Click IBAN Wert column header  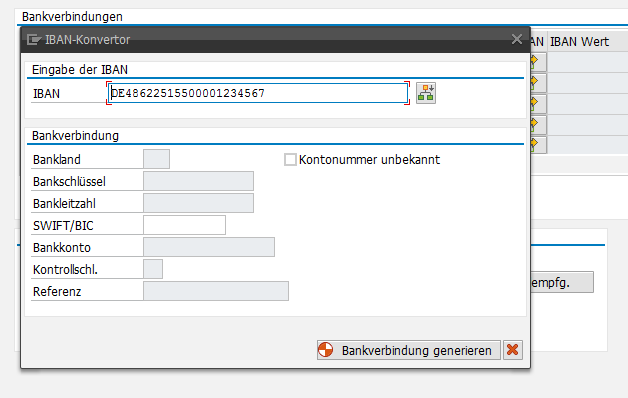click(x=579, y=42)
